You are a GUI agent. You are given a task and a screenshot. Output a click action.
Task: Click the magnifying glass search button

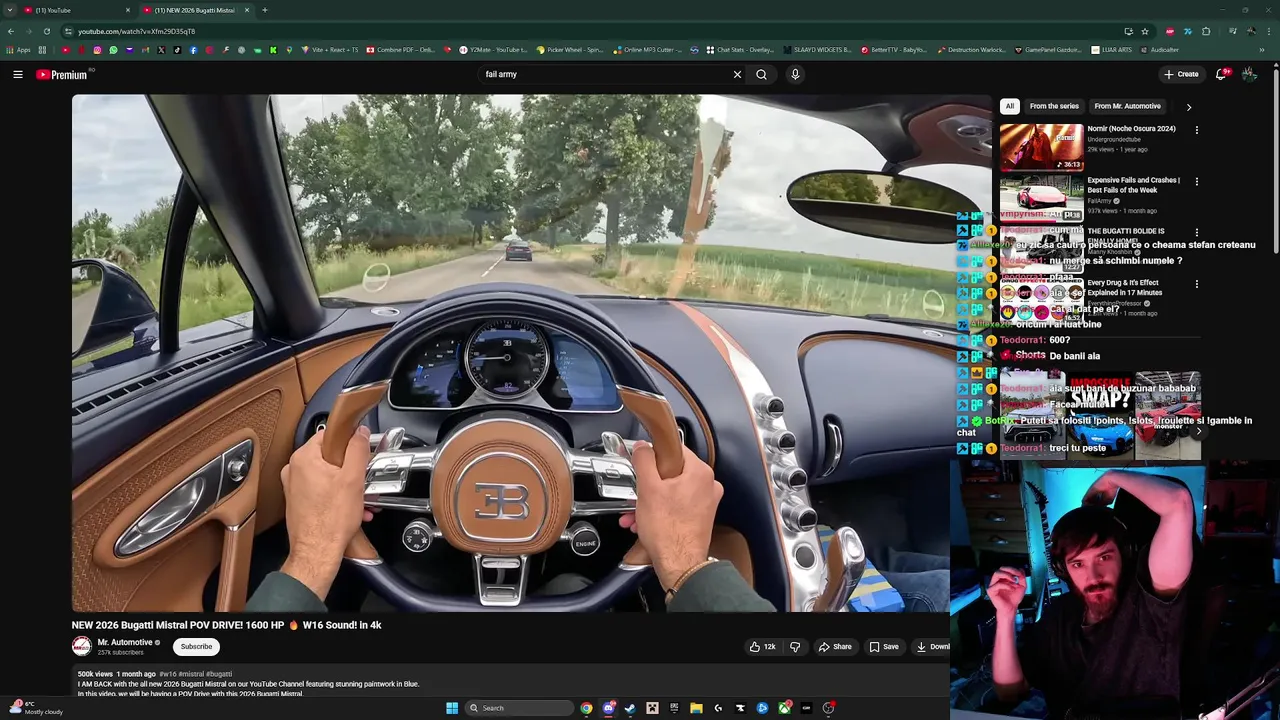pyautogui.click(x=761, y=74)
